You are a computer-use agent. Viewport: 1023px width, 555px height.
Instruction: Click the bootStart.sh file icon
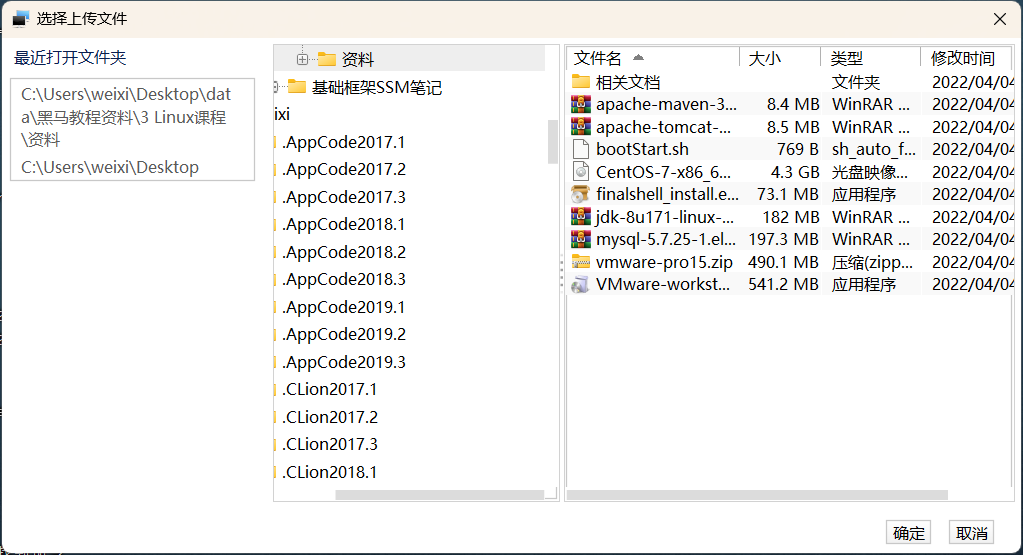coord(581,149)
